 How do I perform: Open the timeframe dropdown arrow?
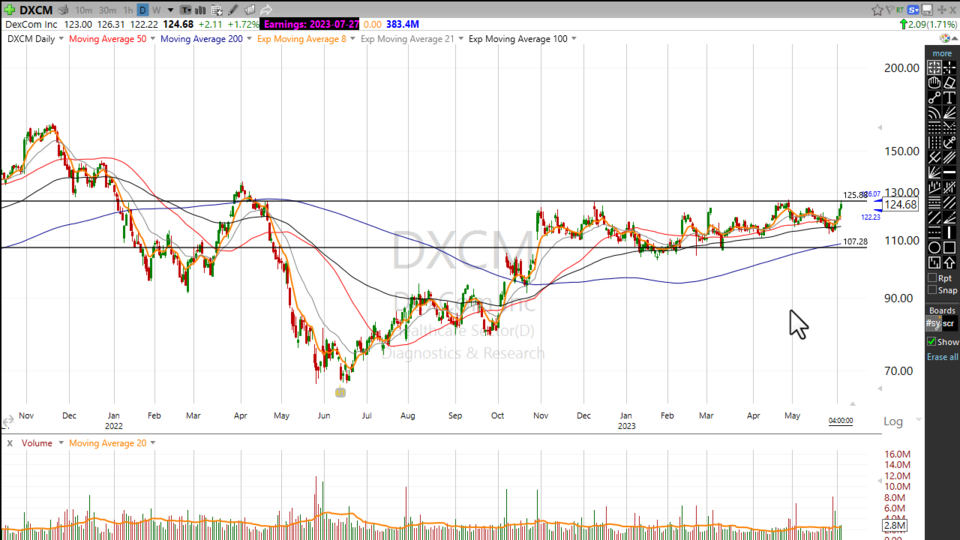point(171,10)
